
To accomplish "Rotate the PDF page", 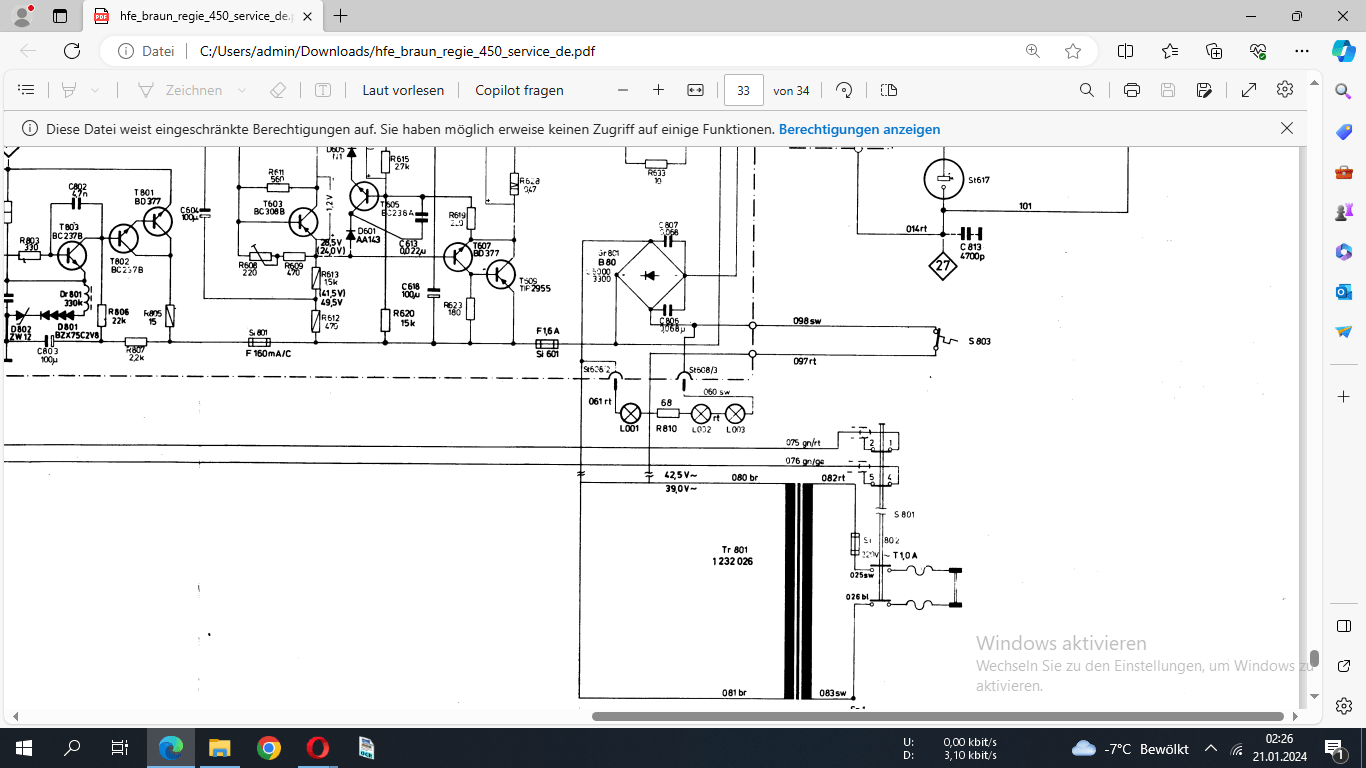I will pos(844,90).
